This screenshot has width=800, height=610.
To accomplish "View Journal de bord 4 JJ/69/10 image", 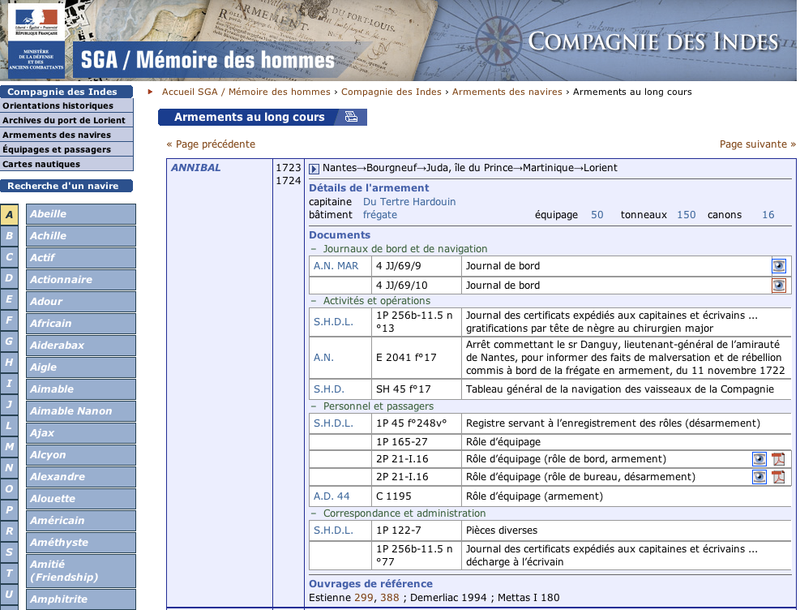I will coord(779,285).
